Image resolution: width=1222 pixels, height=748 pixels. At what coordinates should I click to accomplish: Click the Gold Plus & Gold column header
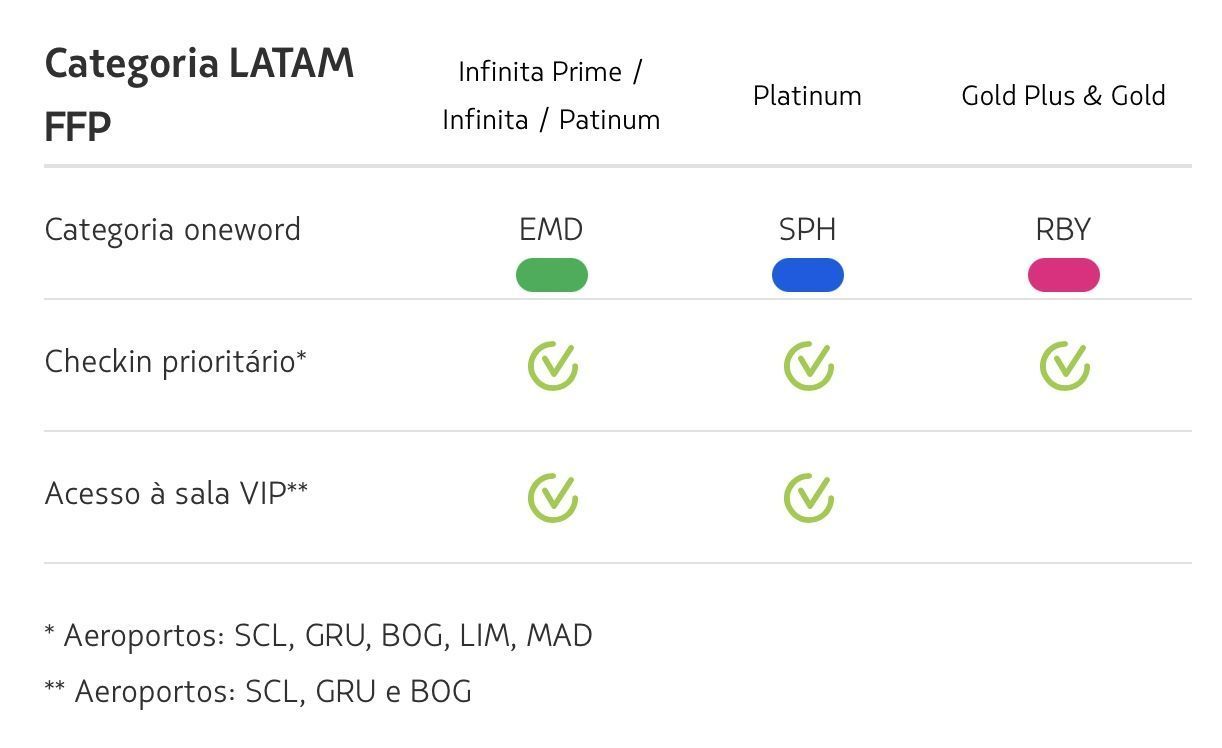click(x=1063, y=96)
